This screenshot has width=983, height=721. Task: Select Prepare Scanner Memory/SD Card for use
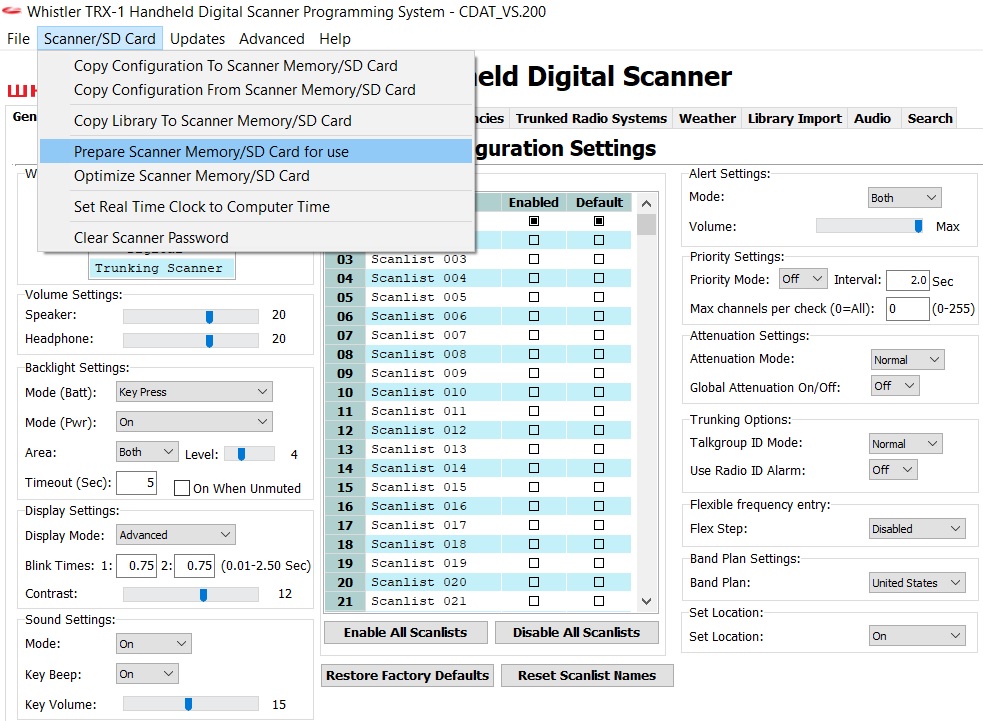pyautogui.click(x=255, y=152)
